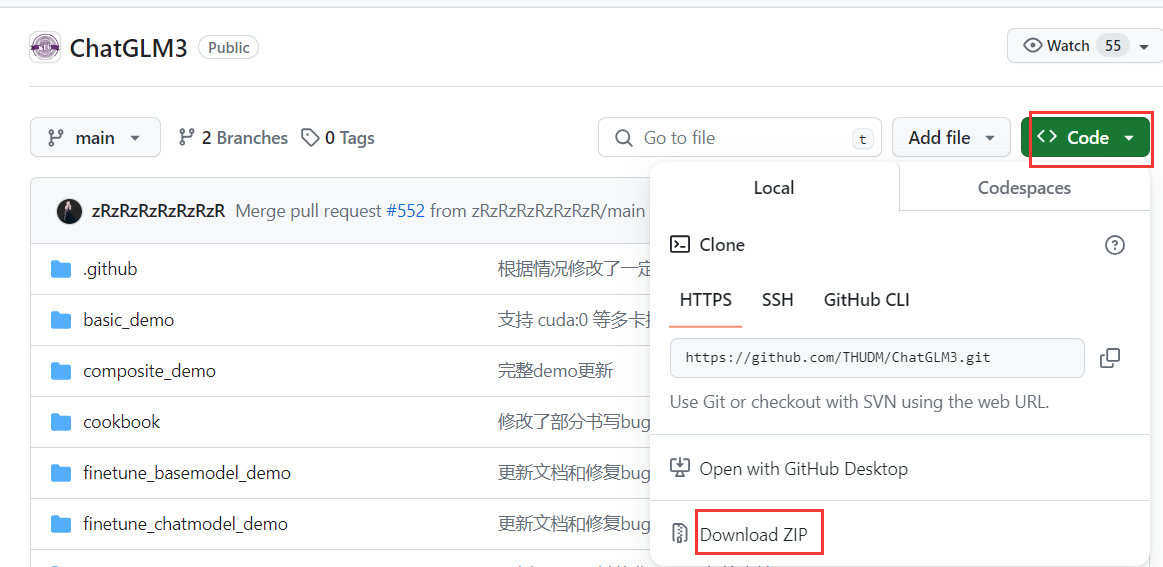This screenshot has width=1163, height=567.
Task: Open the main branch selector dropdown
Action: point(96,137)
